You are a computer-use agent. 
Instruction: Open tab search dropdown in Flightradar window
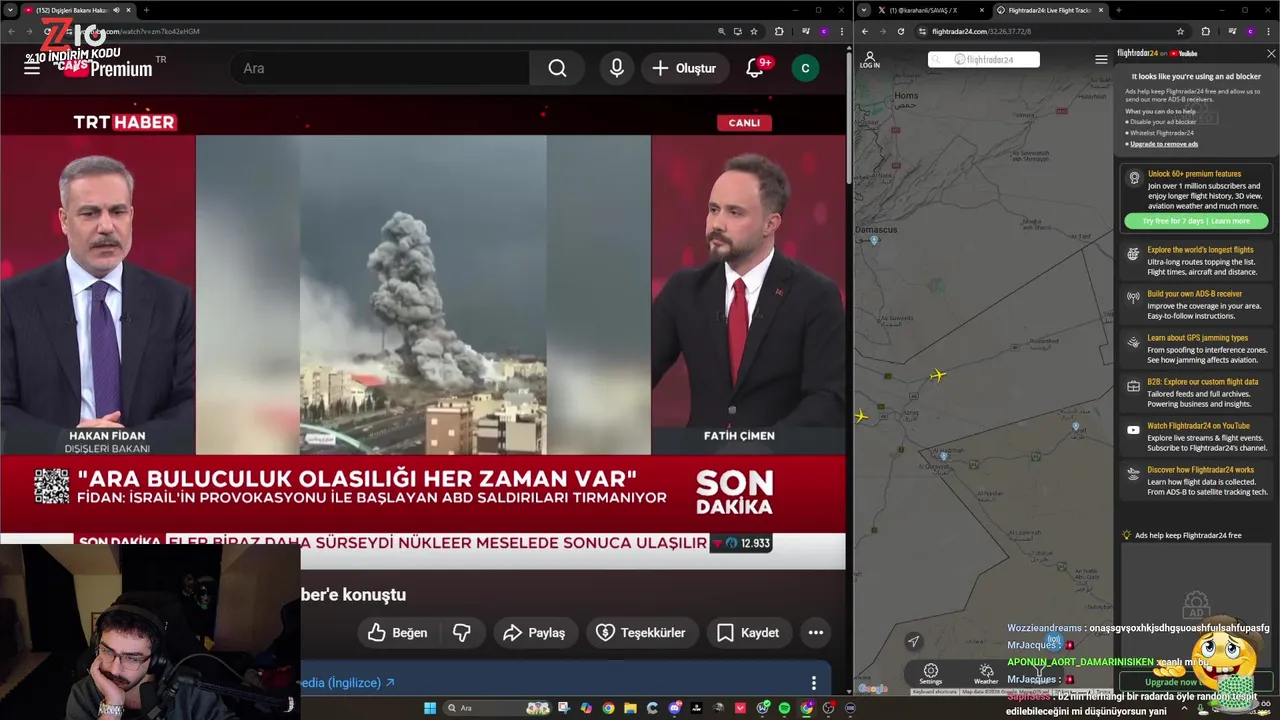(865, 10)
